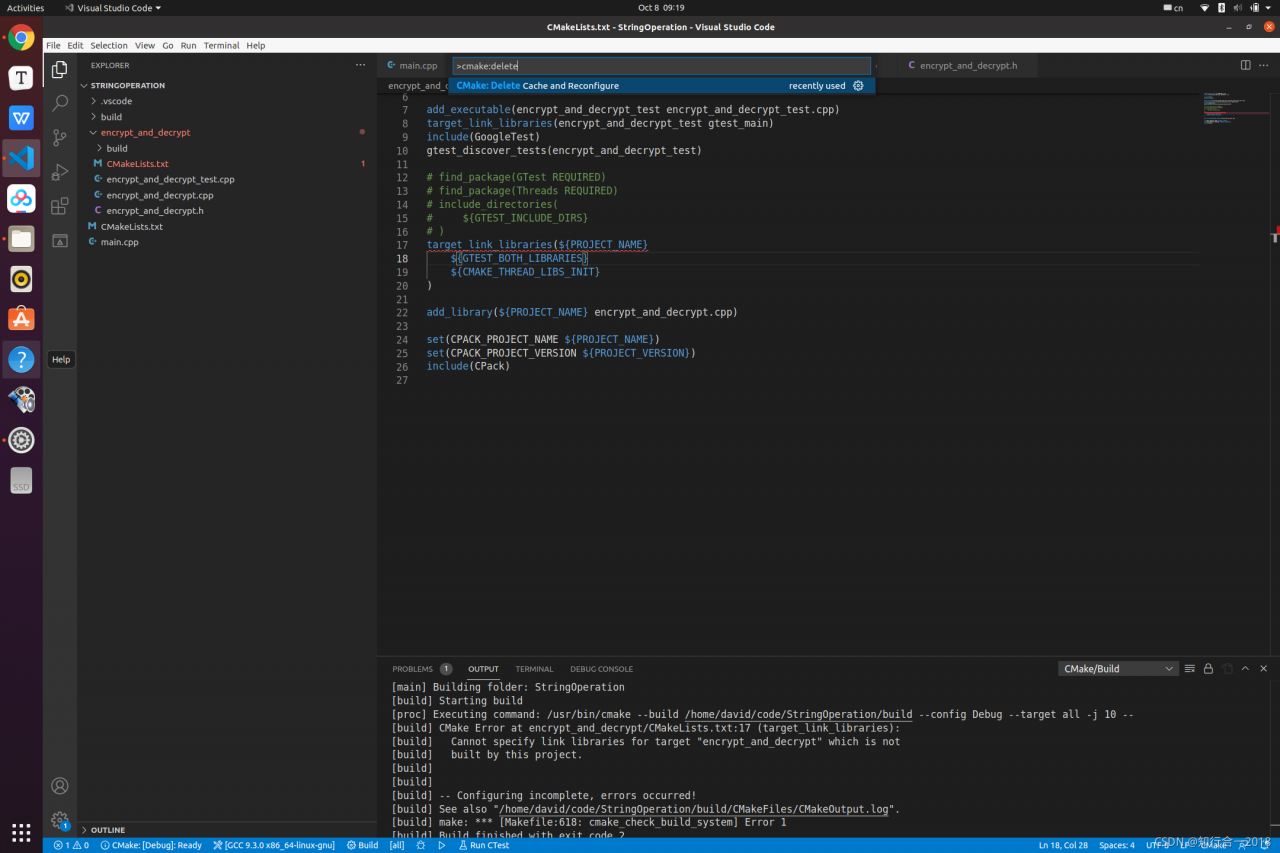Click the clock Oct 8 09:19 in top bar

coord(661,8)
